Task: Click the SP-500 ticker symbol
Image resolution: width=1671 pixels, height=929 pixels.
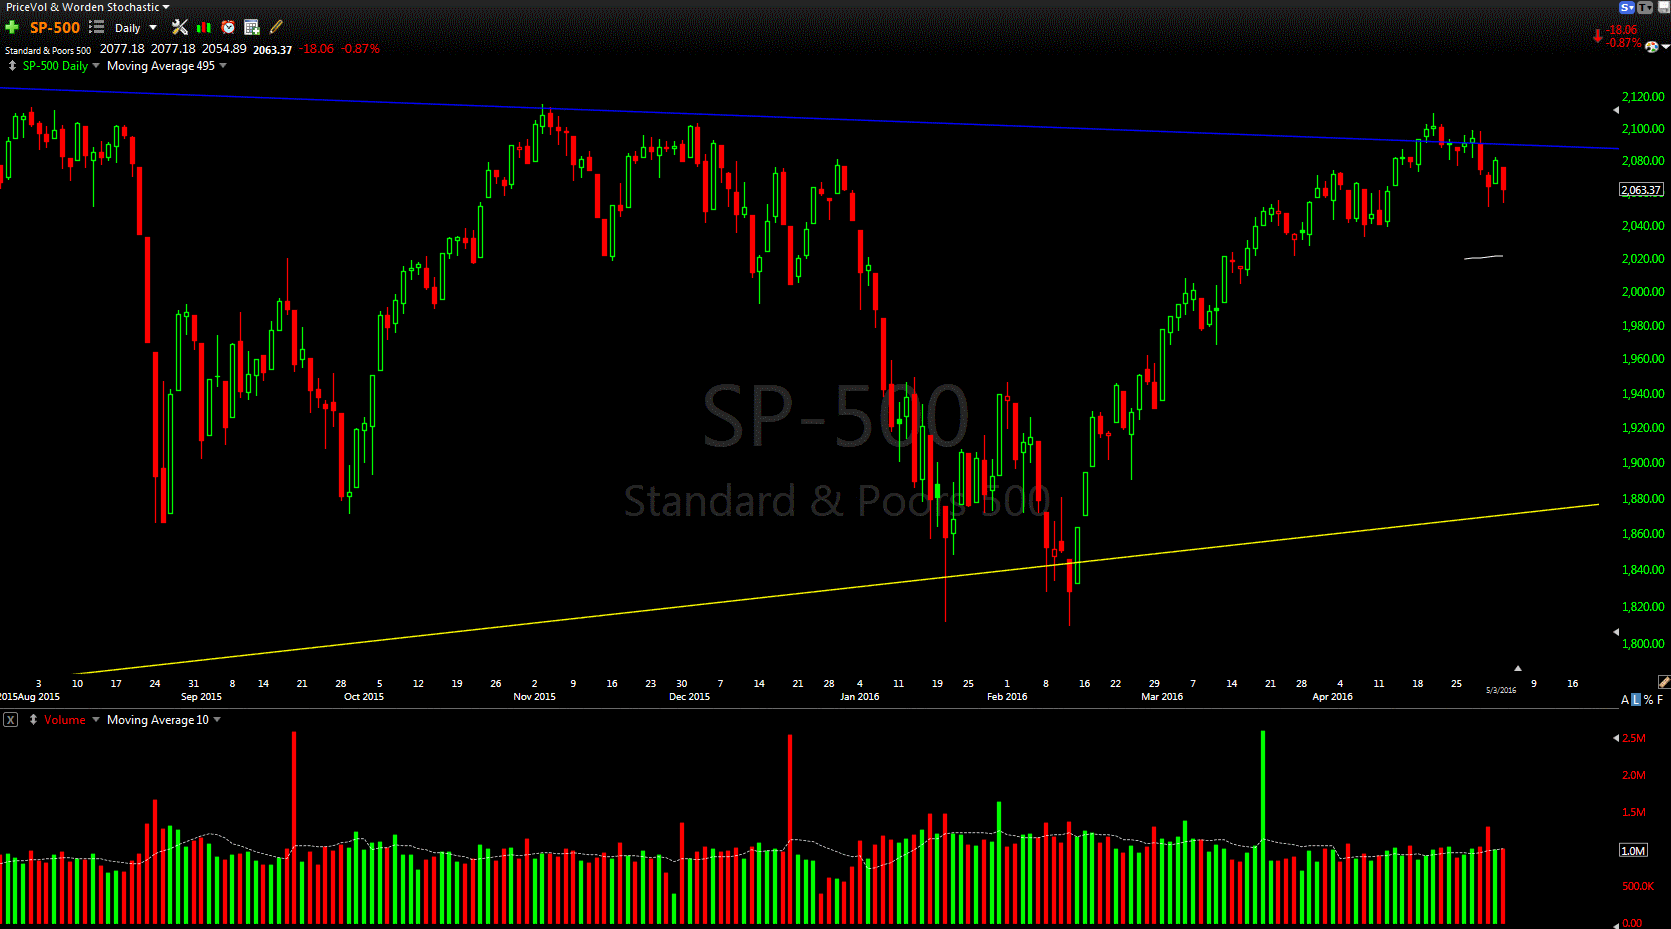Action: (55, 28)
